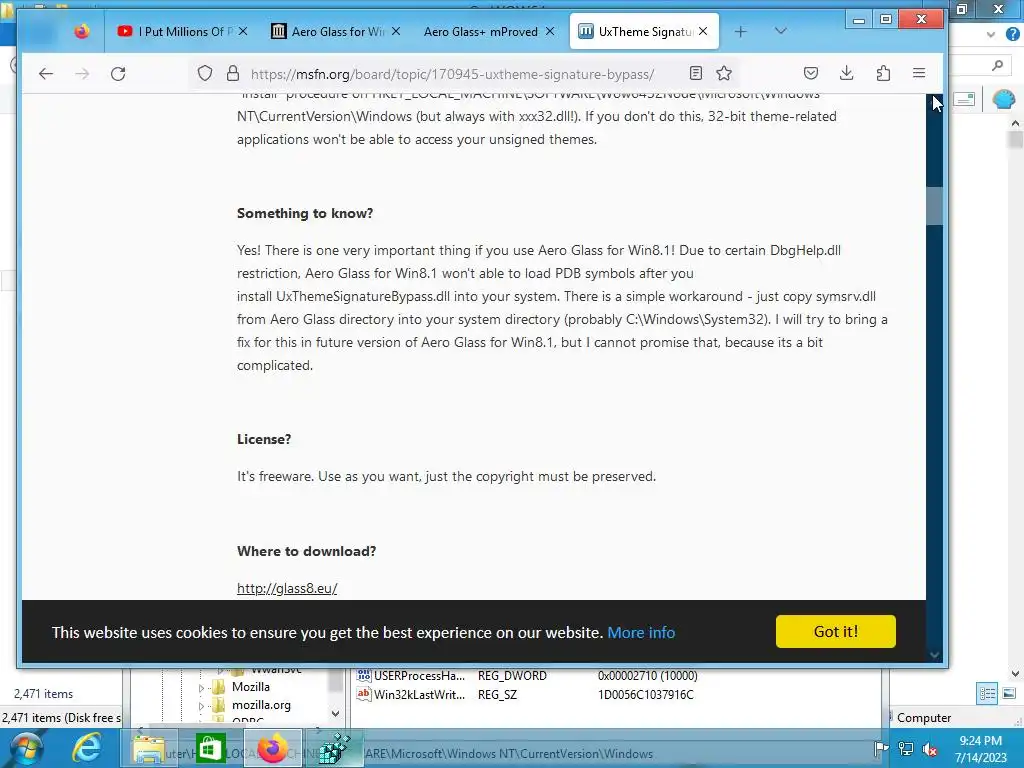This screenshot has width=1024, height=768.
Task: Switch Explorer window to details view icon
Action: click(x=987, y=693)
